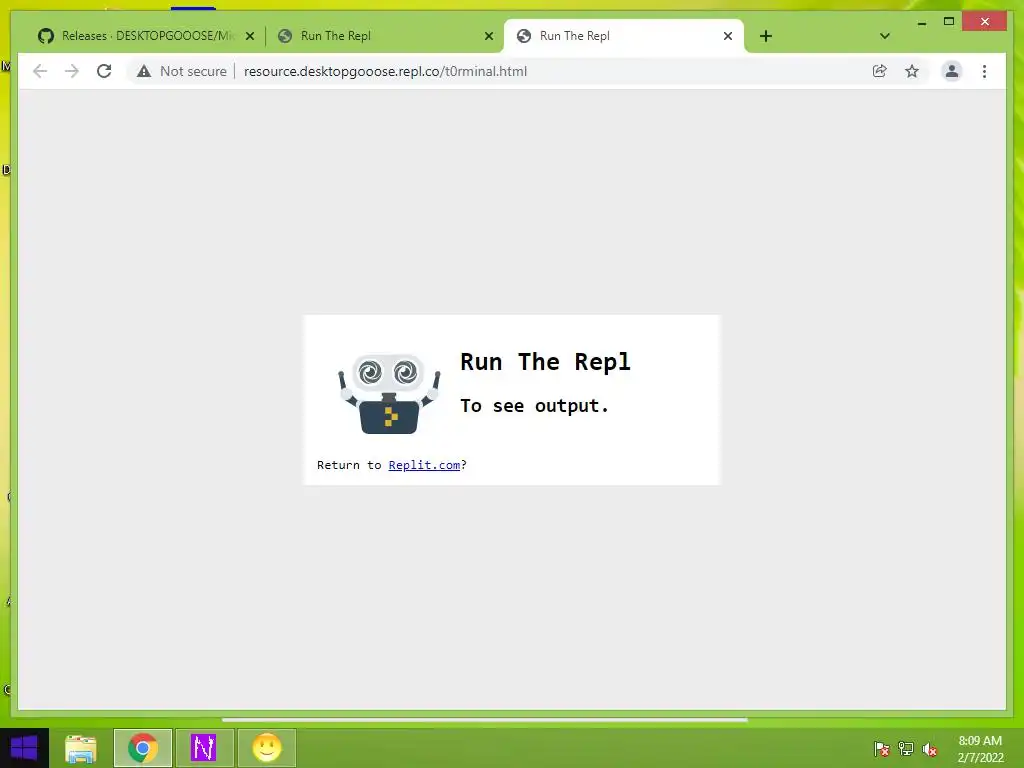Click the muted volume tray icon
This screenshot has height=768, width=1024.
point(930,748)
